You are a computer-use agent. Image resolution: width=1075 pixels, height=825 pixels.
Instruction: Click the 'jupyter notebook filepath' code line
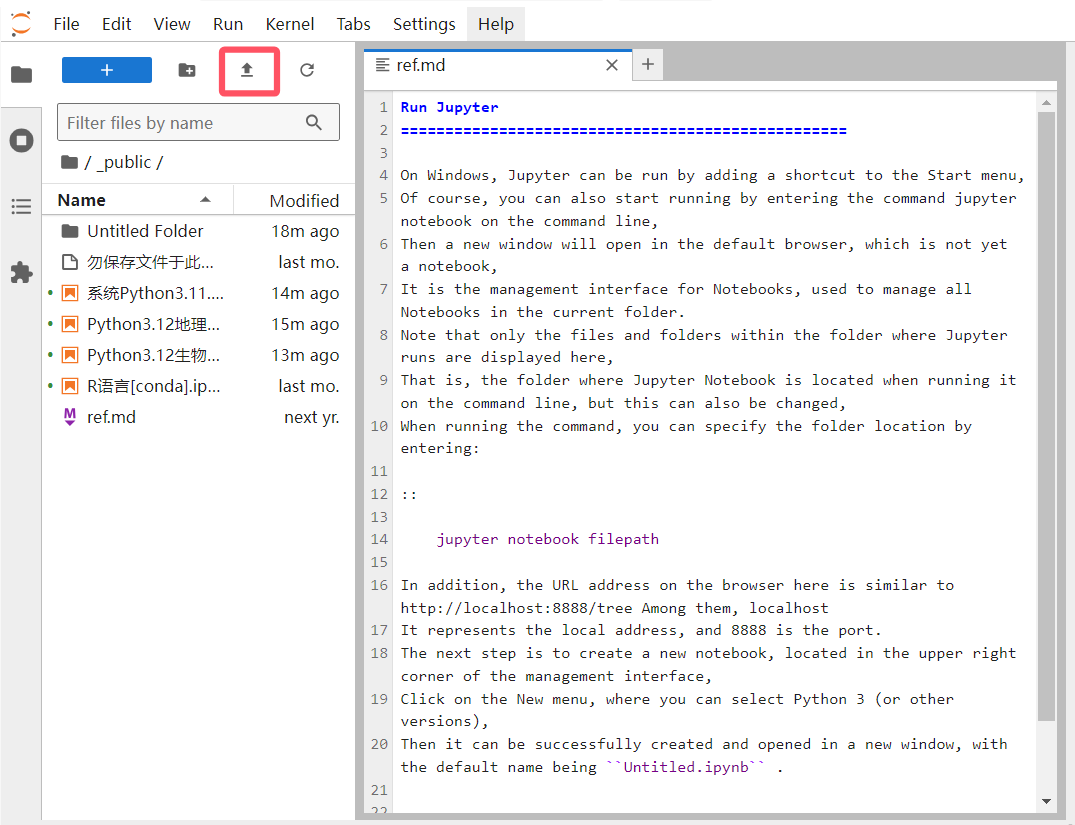click(x=548, y=539)
